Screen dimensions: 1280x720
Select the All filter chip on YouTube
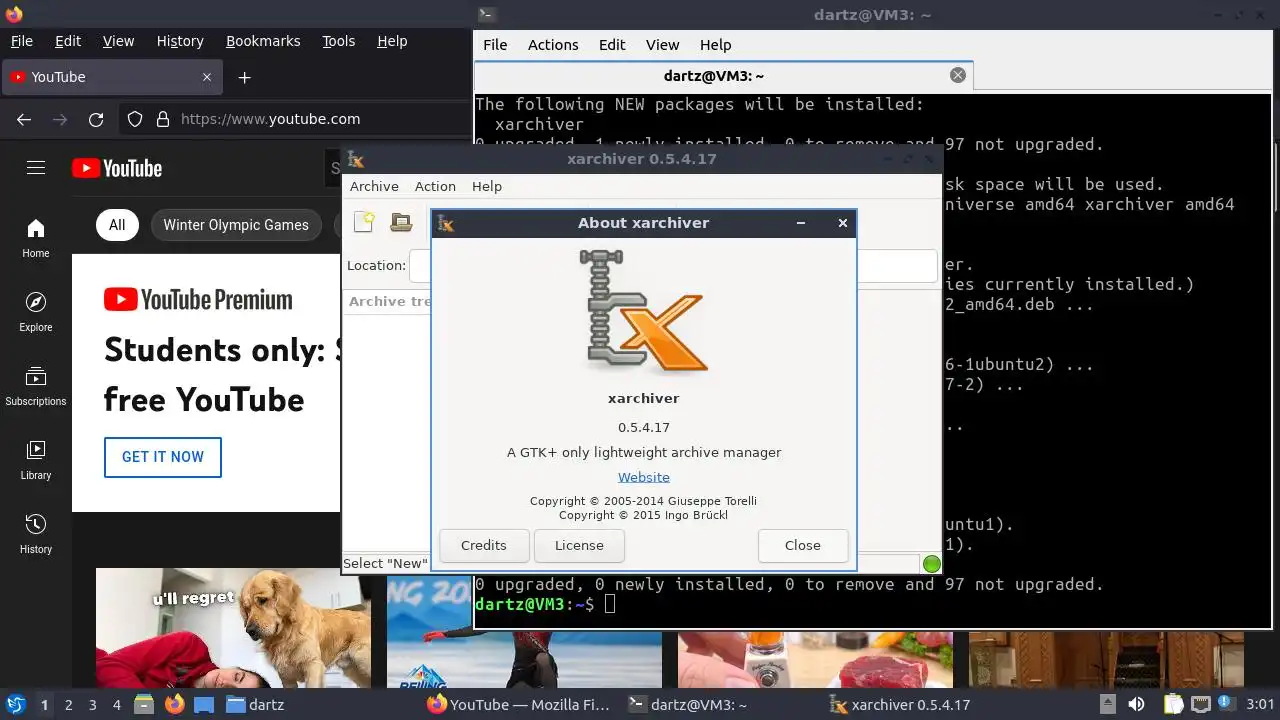click(117, 225)
